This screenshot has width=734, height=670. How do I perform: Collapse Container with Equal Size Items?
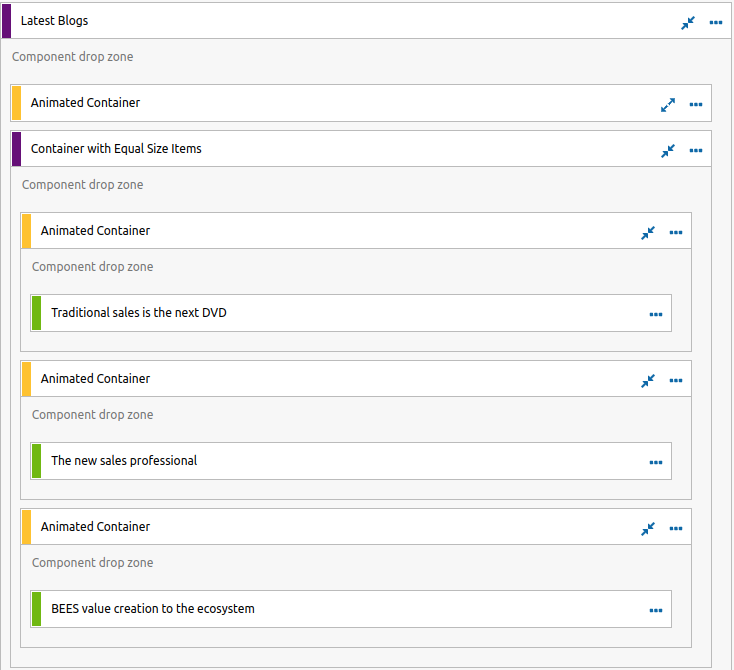tap(668, 150)
